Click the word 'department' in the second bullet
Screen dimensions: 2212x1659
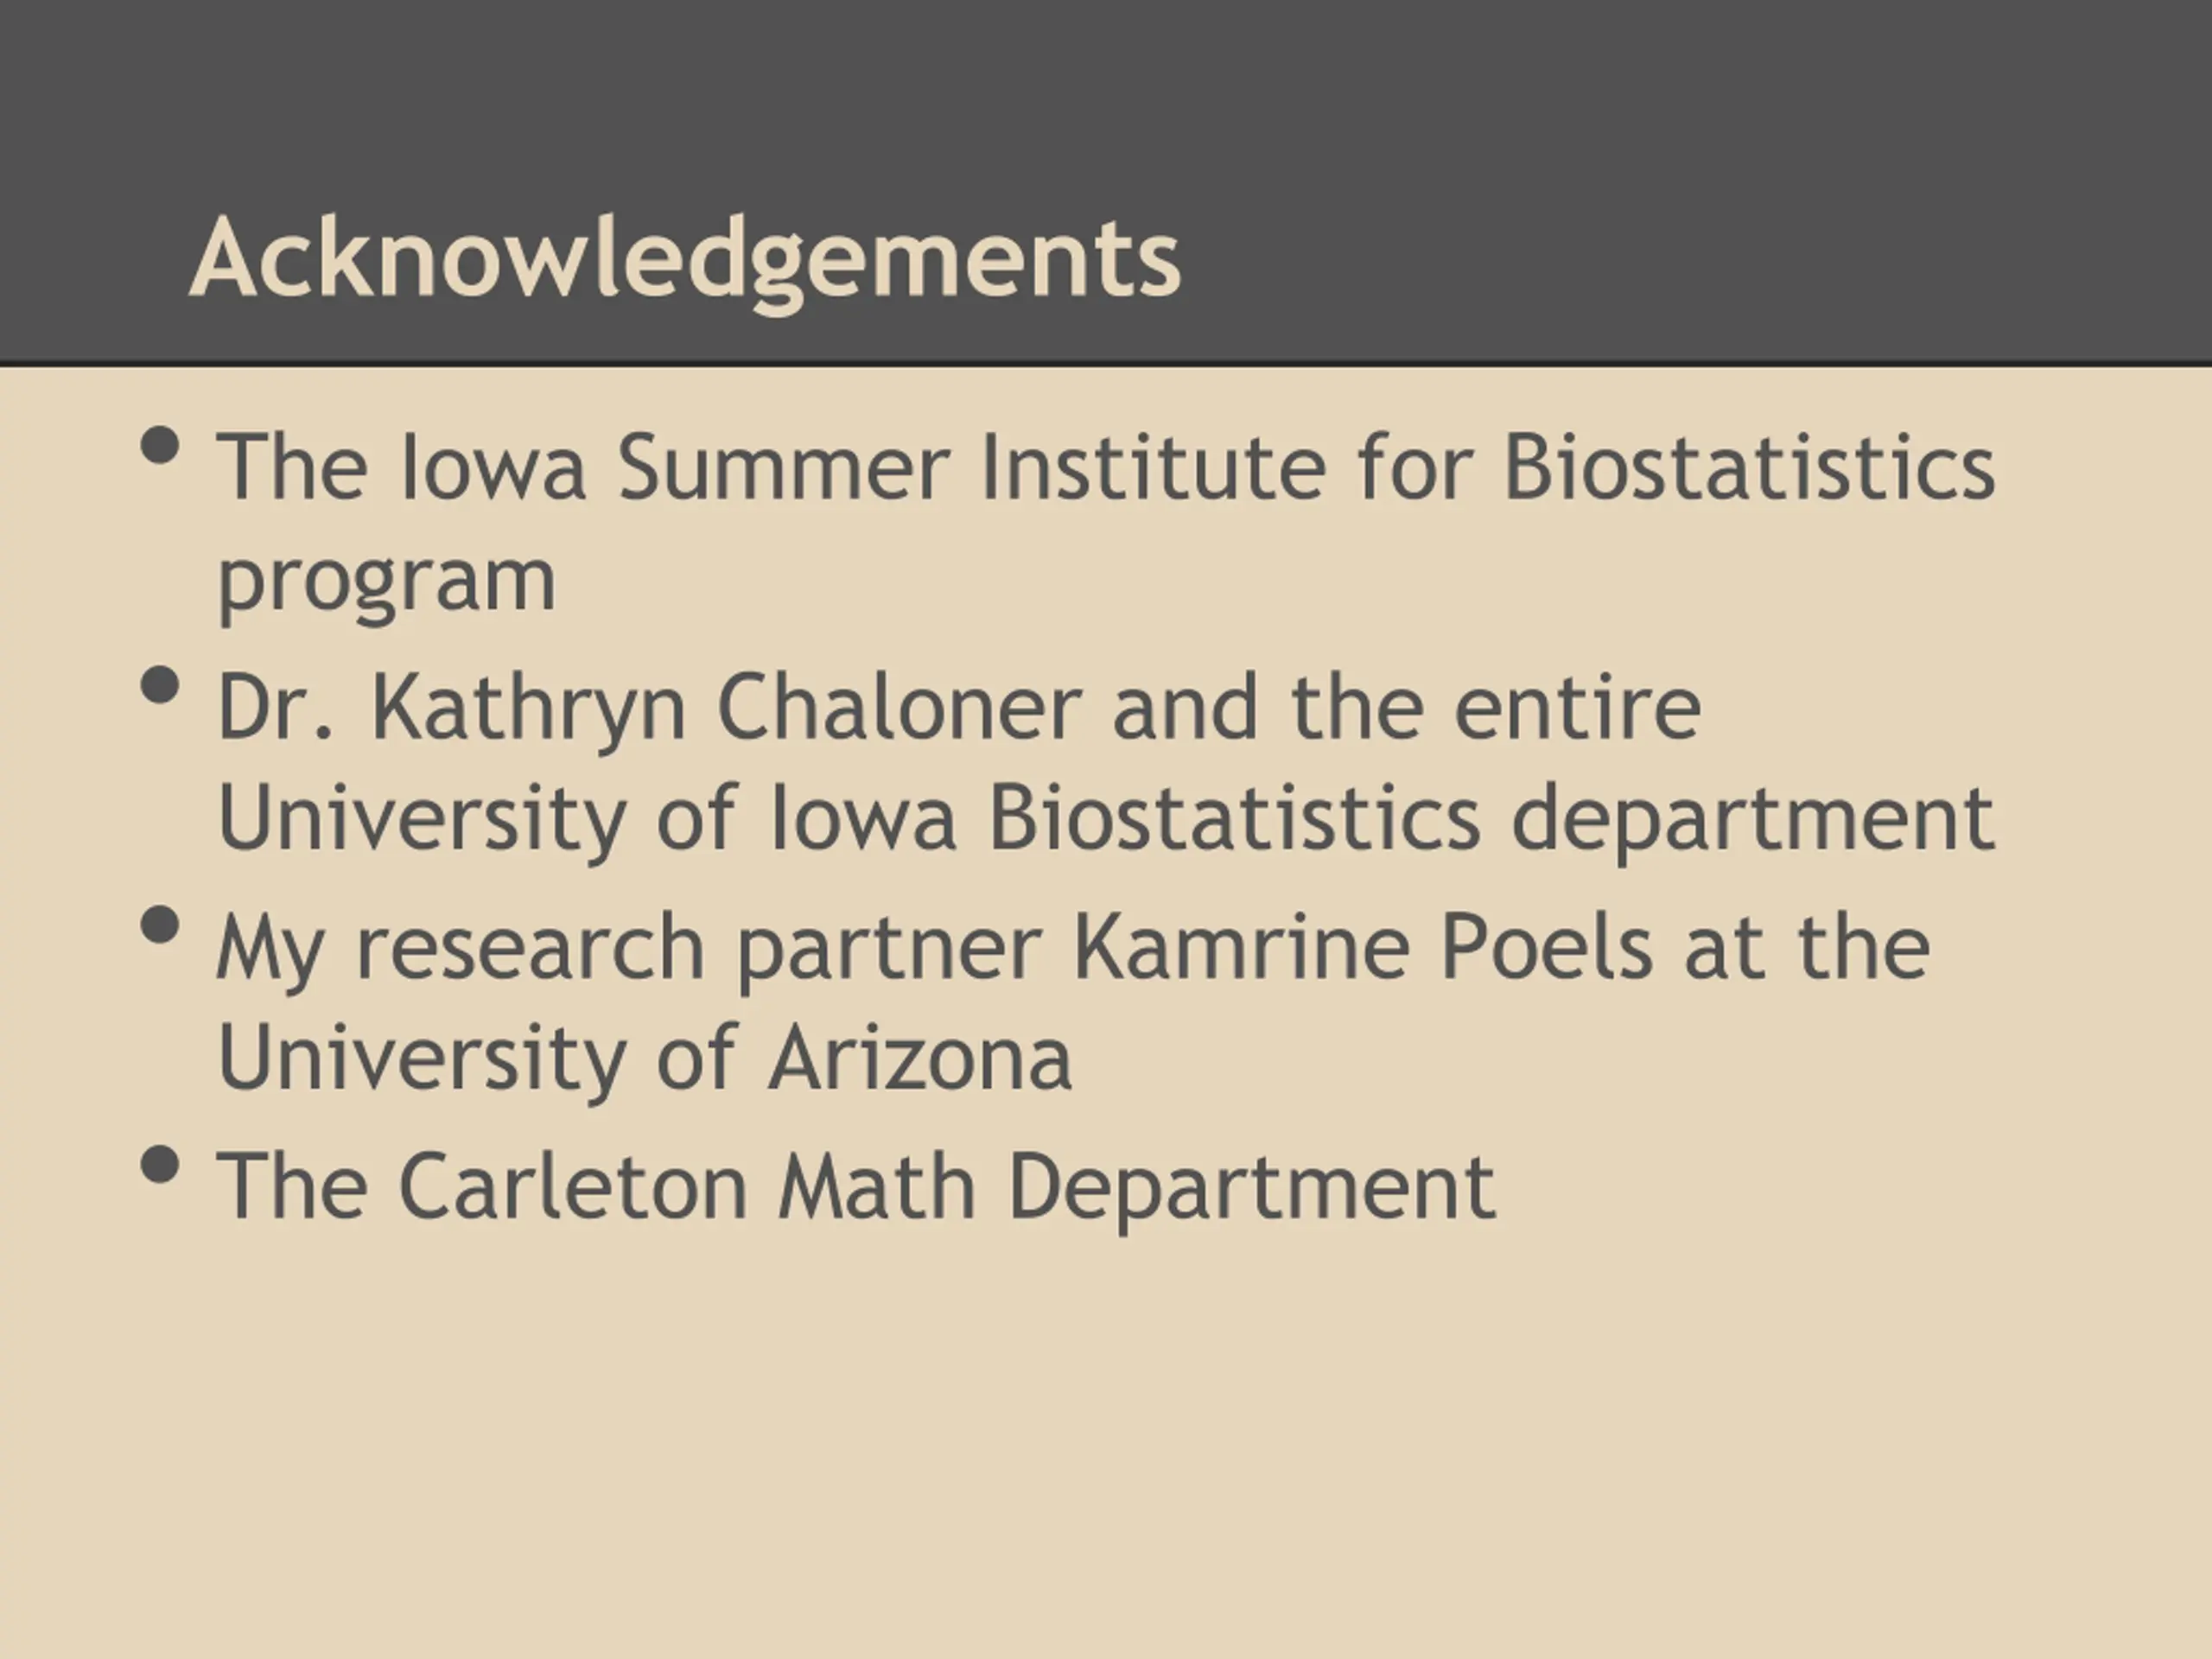coord(1753,819)
